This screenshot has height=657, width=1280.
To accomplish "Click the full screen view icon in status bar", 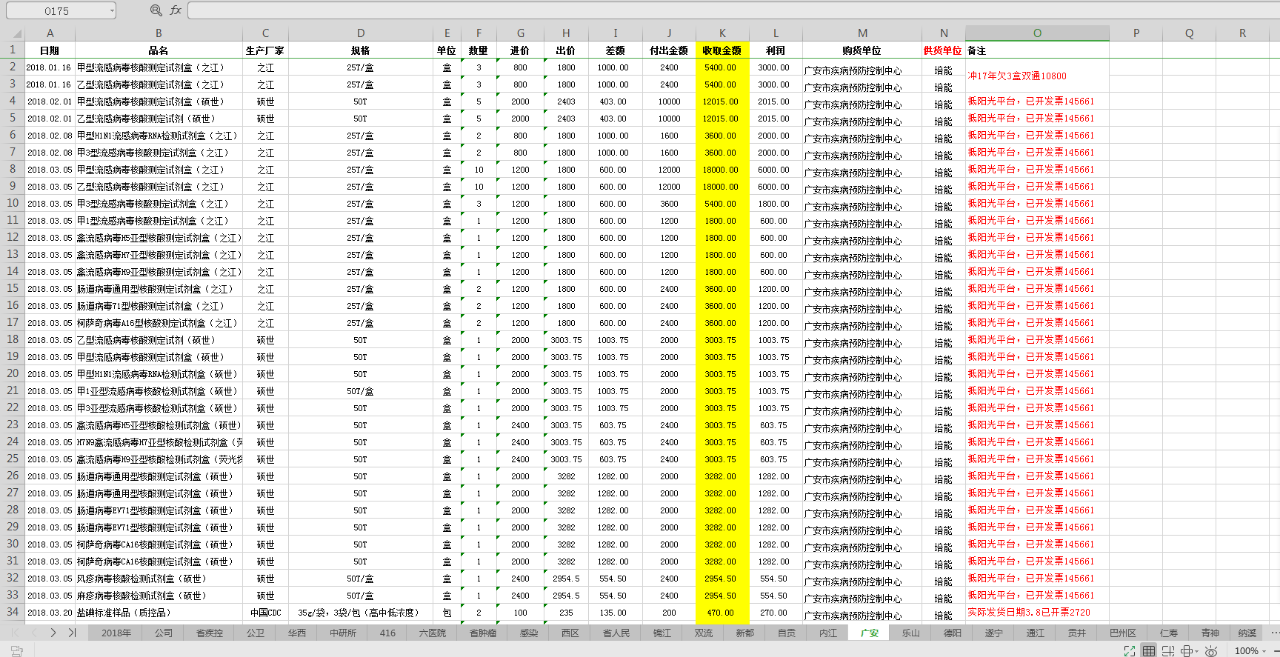I will click(1129, 651).
